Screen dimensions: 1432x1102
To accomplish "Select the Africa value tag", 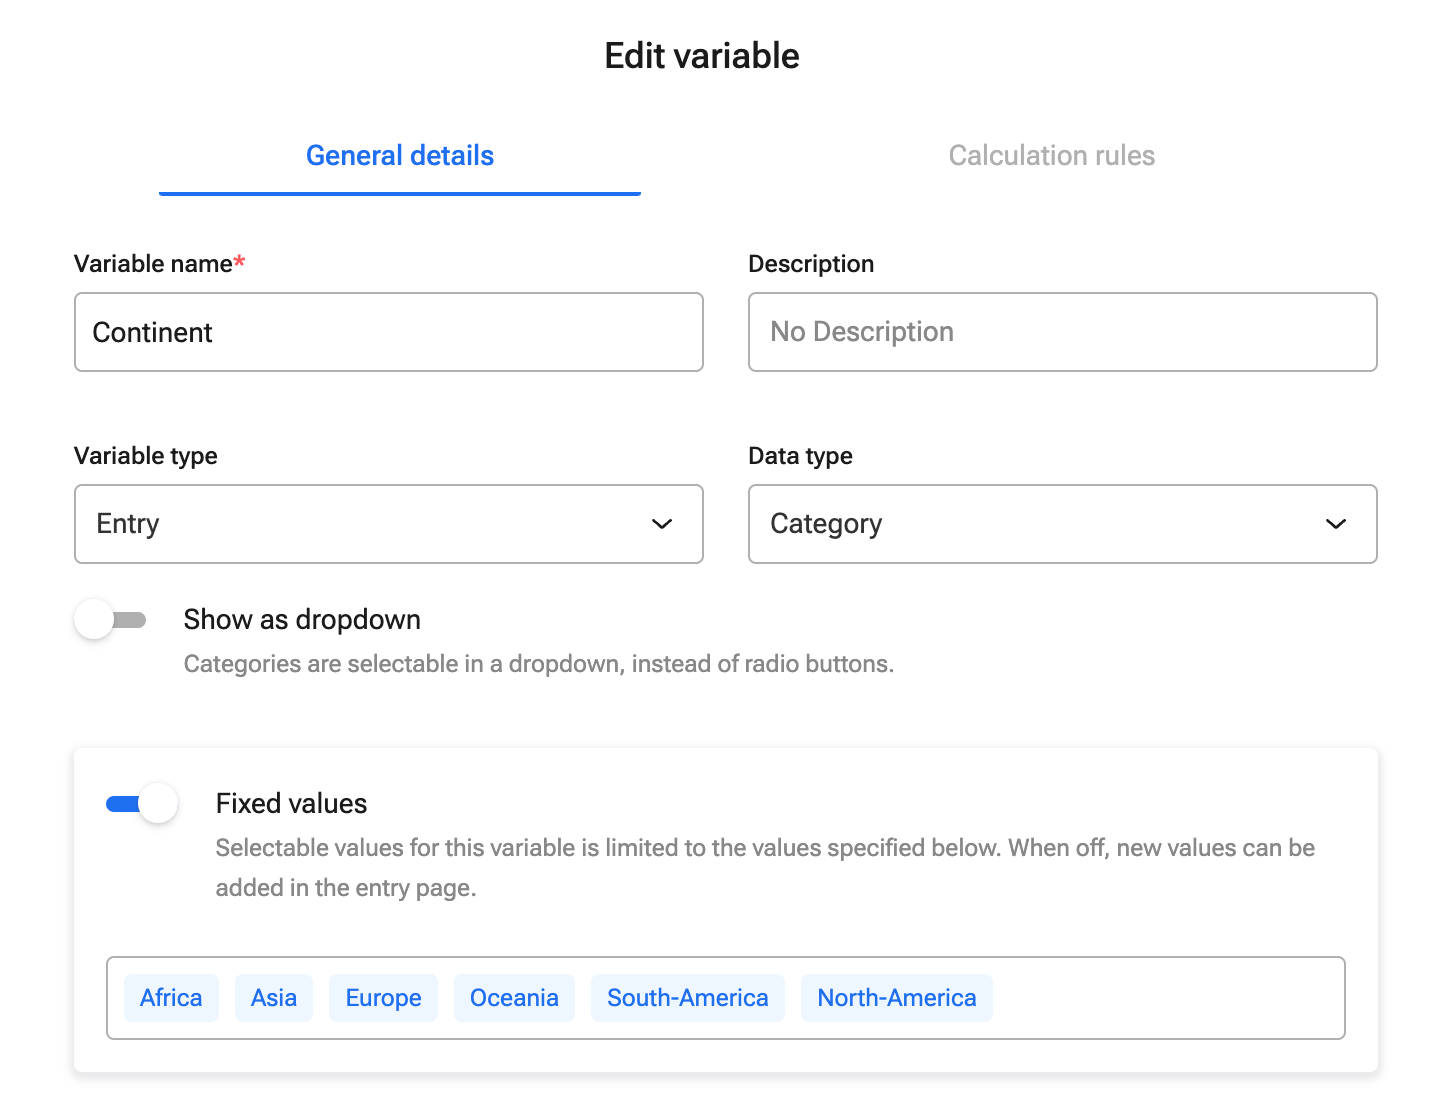I will (x=171, y=998).
